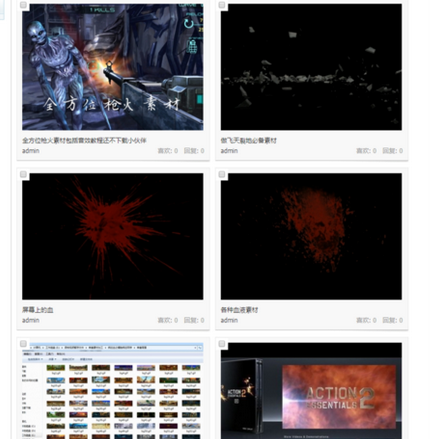The width and height of the screenshot is (431, 439).
Task: Tick the checkbox on the gunfire material card
Action: click(x=23, y=5)
